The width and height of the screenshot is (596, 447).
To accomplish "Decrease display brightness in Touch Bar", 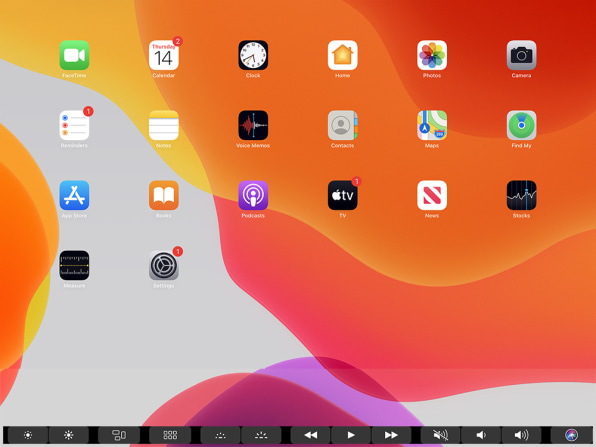I will tap(28, 435).
